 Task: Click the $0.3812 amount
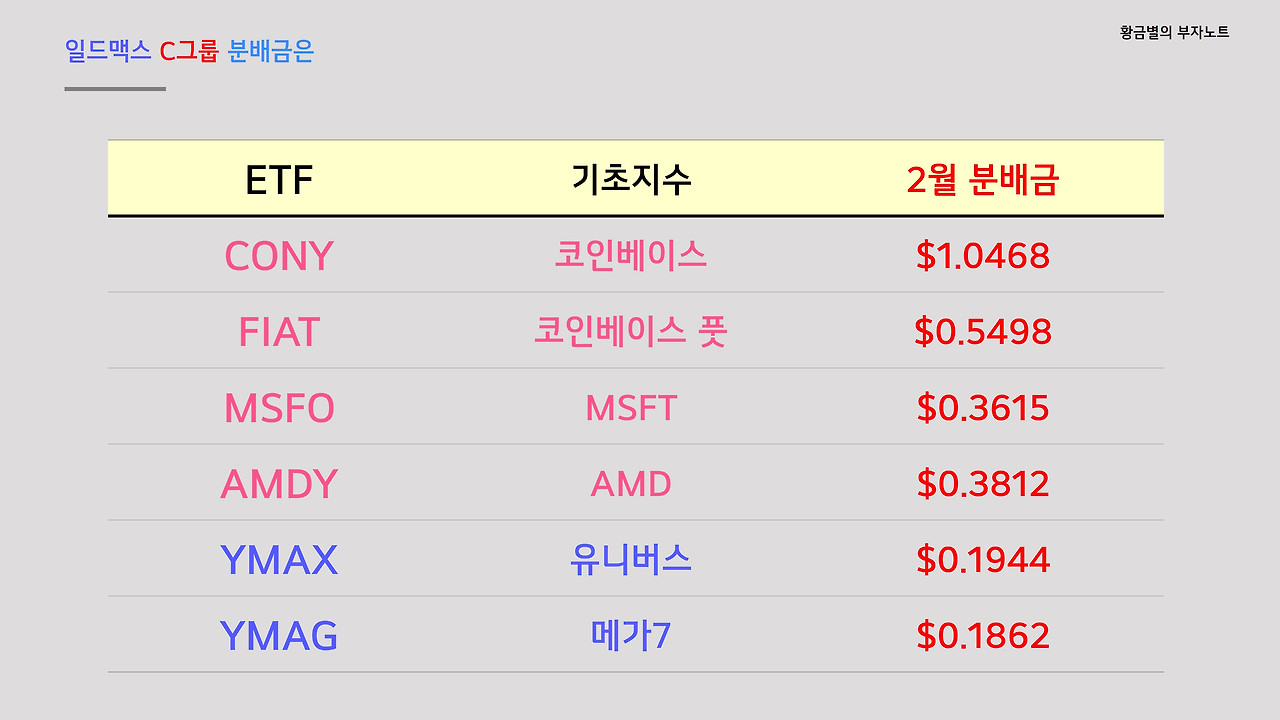[x=982, y=484]
